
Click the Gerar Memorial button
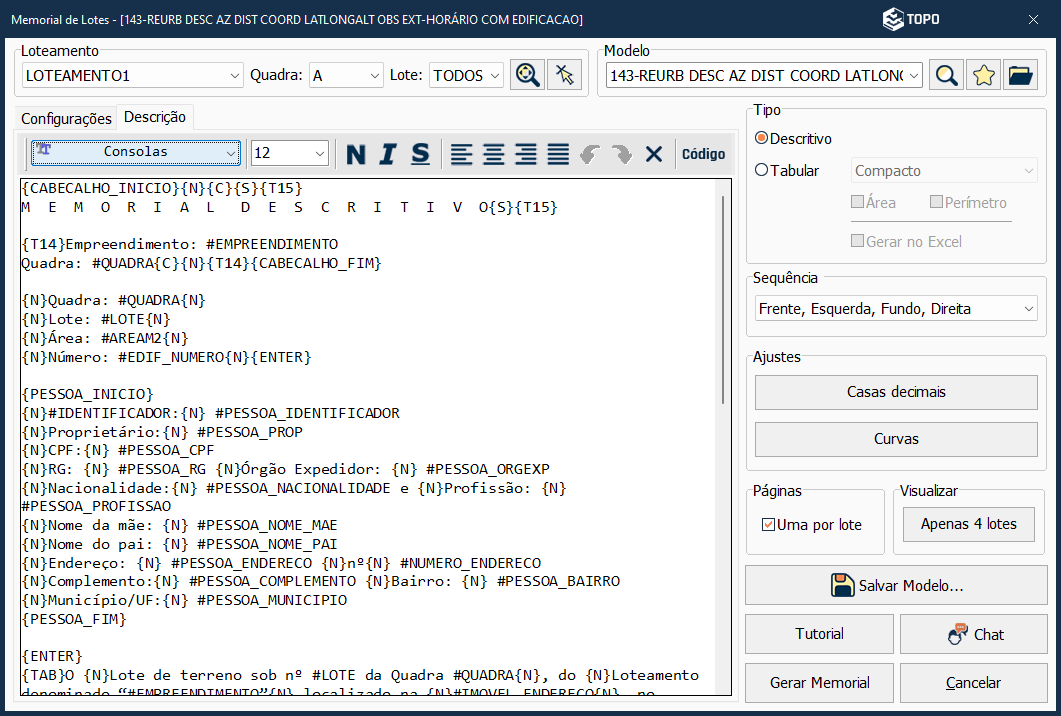(x=819, y=683)
